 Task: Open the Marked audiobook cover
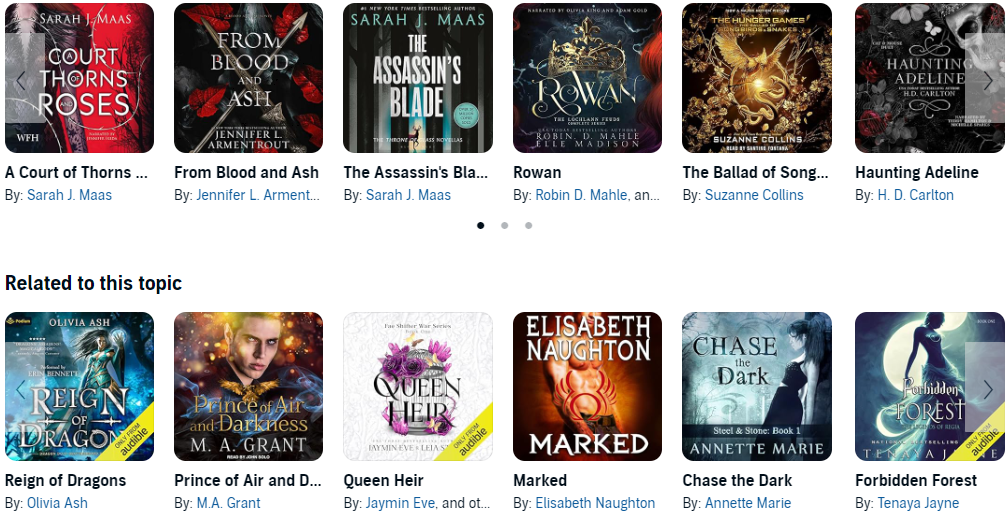(588, 387)
